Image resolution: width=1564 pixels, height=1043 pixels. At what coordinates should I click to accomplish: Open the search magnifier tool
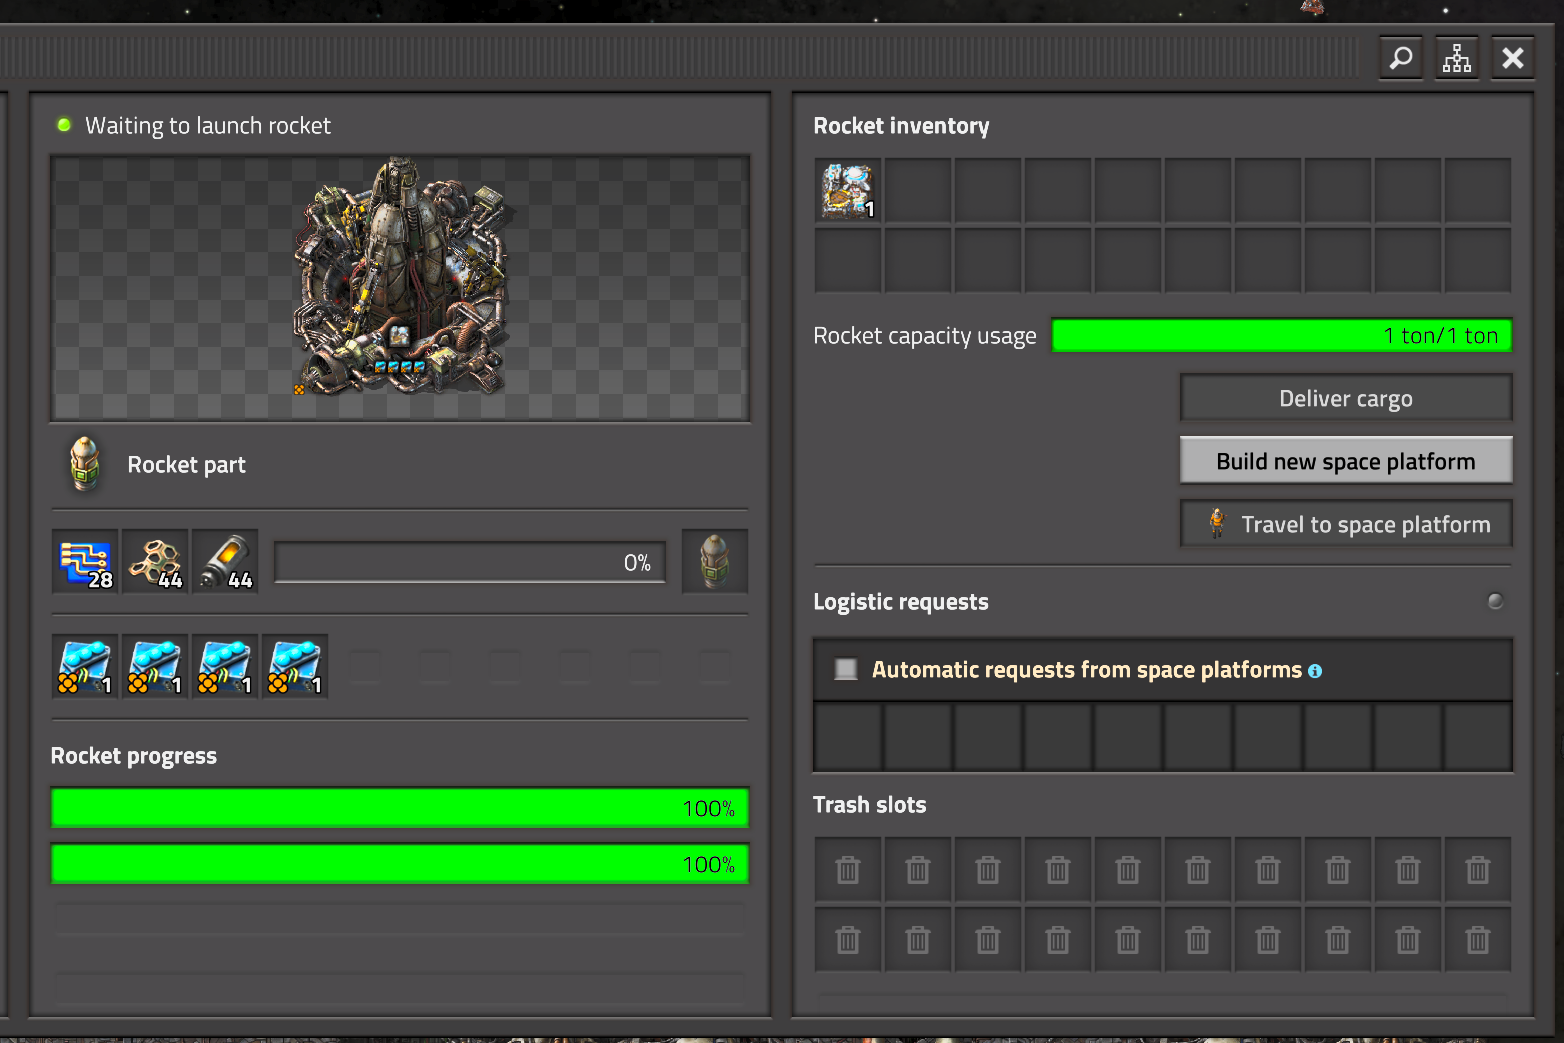[1401, 58]
